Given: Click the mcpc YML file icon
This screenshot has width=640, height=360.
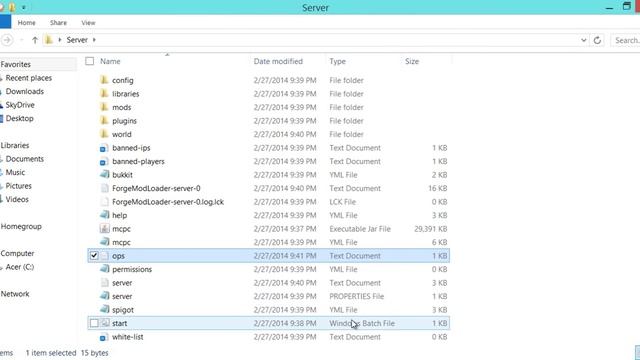Looking at the screenshot, I should (x=104, y=242).
